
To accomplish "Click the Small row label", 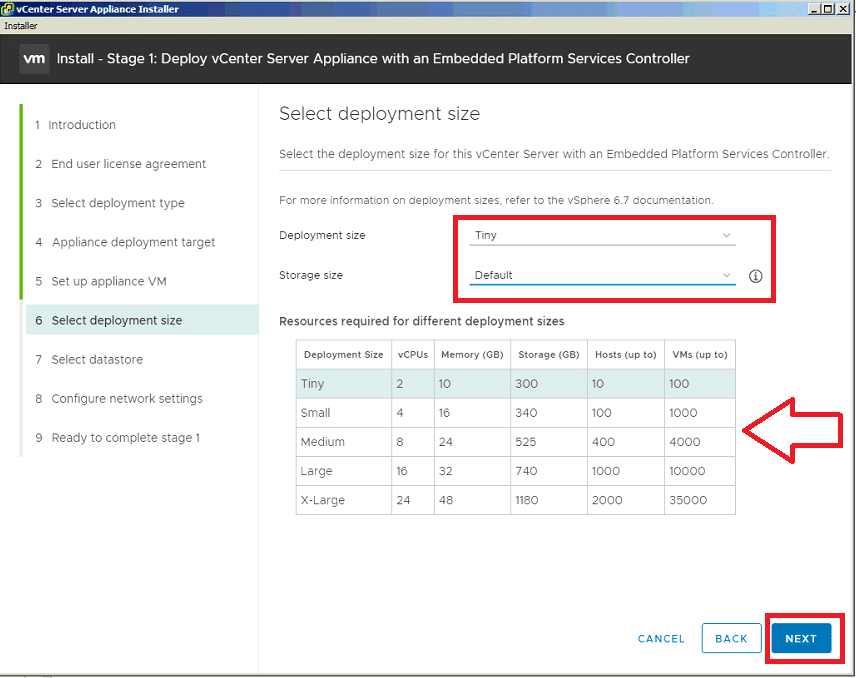I will pyautogui.click(x=315, y=413).
